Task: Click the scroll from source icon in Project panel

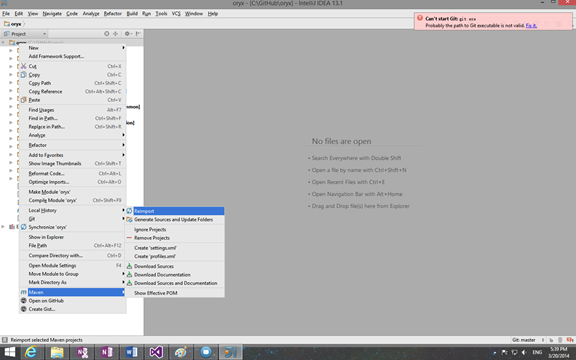Action: 107,33
